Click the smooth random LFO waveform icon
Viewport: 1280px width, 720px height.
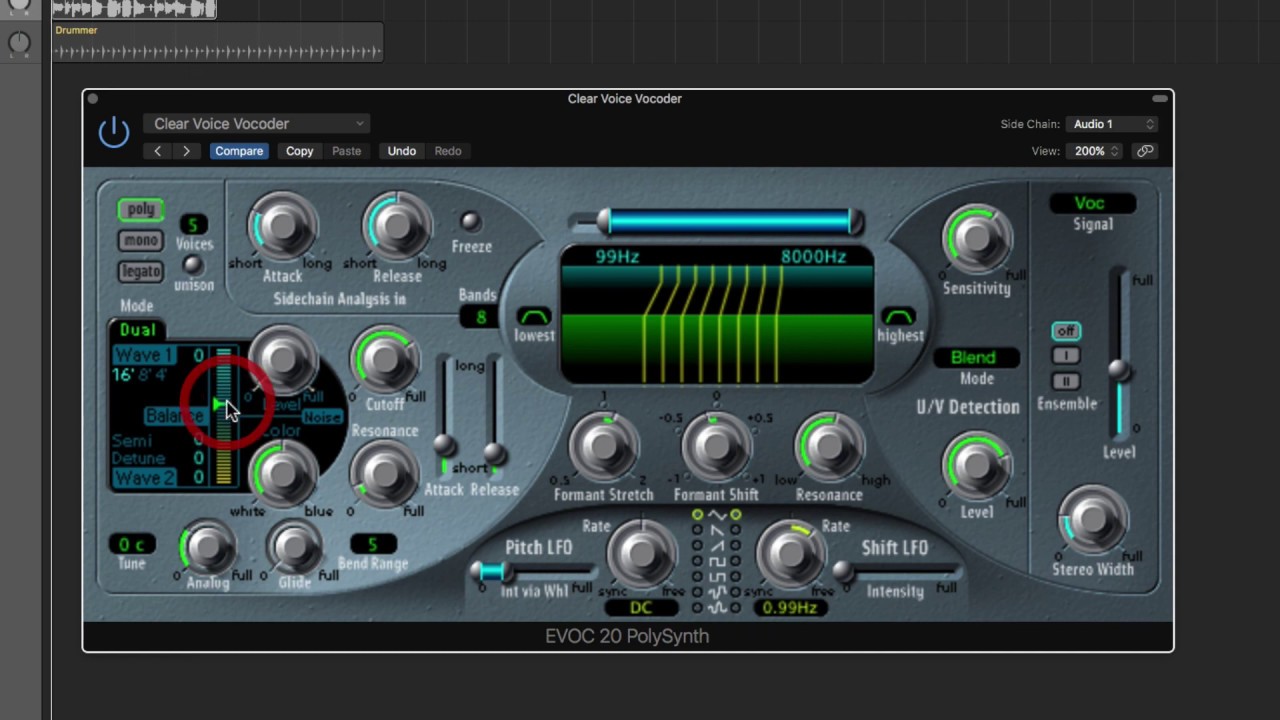[716, 608]
